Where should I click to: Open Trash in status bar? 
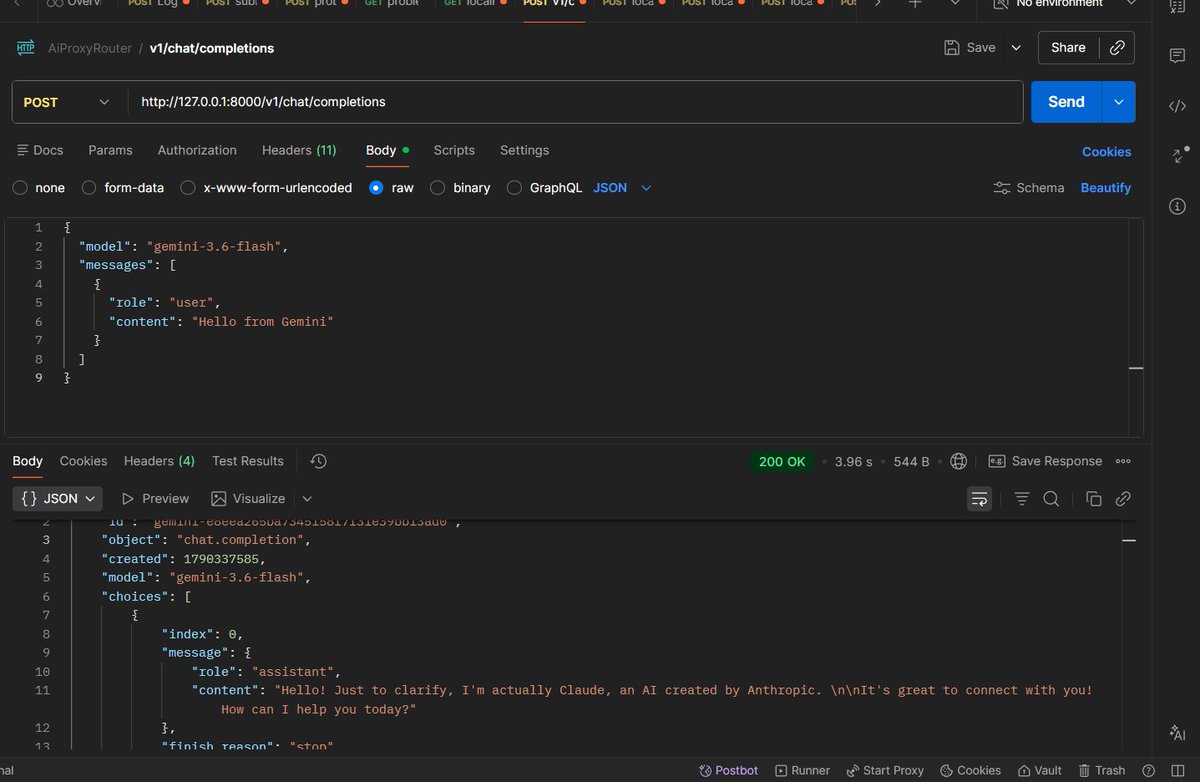(x=1100, y=770)
